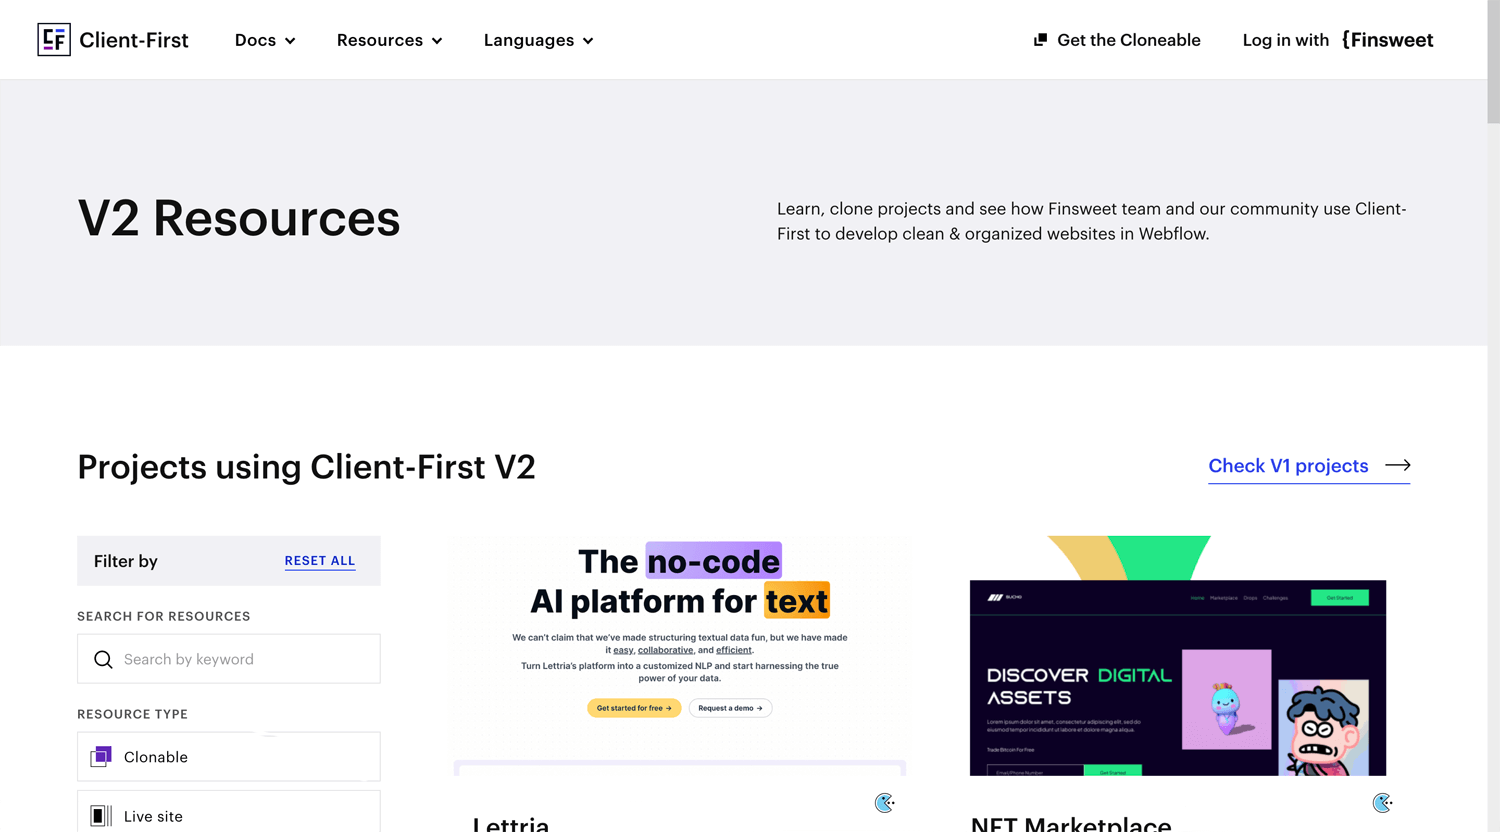Viewport: 1500px width, 832px height.
Task: Click the Client-First logo icon
Action: 54,40
